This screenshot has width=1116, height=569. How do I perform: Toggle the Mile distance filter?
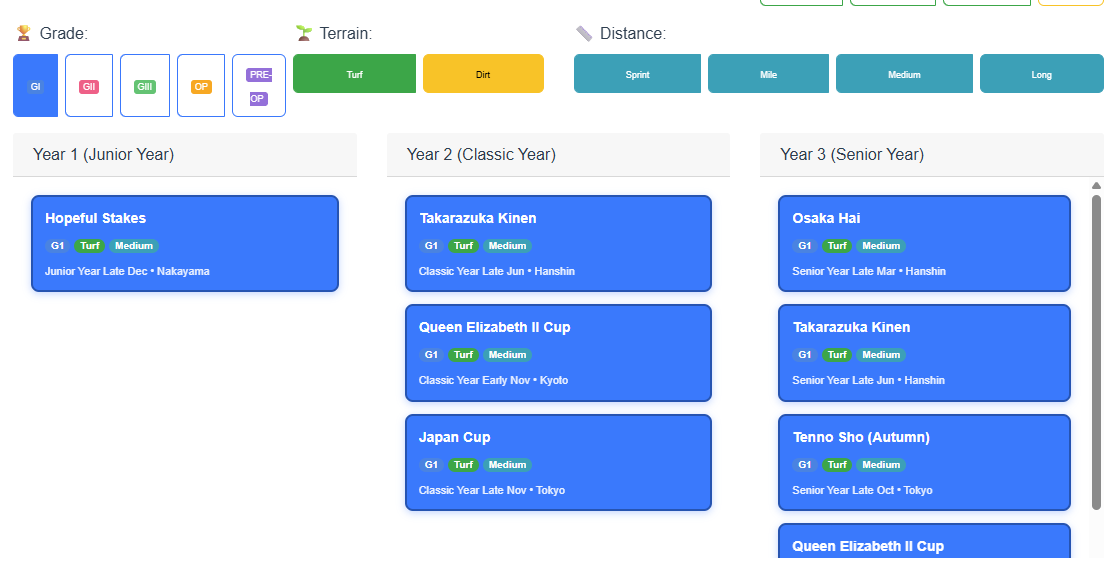769,73
